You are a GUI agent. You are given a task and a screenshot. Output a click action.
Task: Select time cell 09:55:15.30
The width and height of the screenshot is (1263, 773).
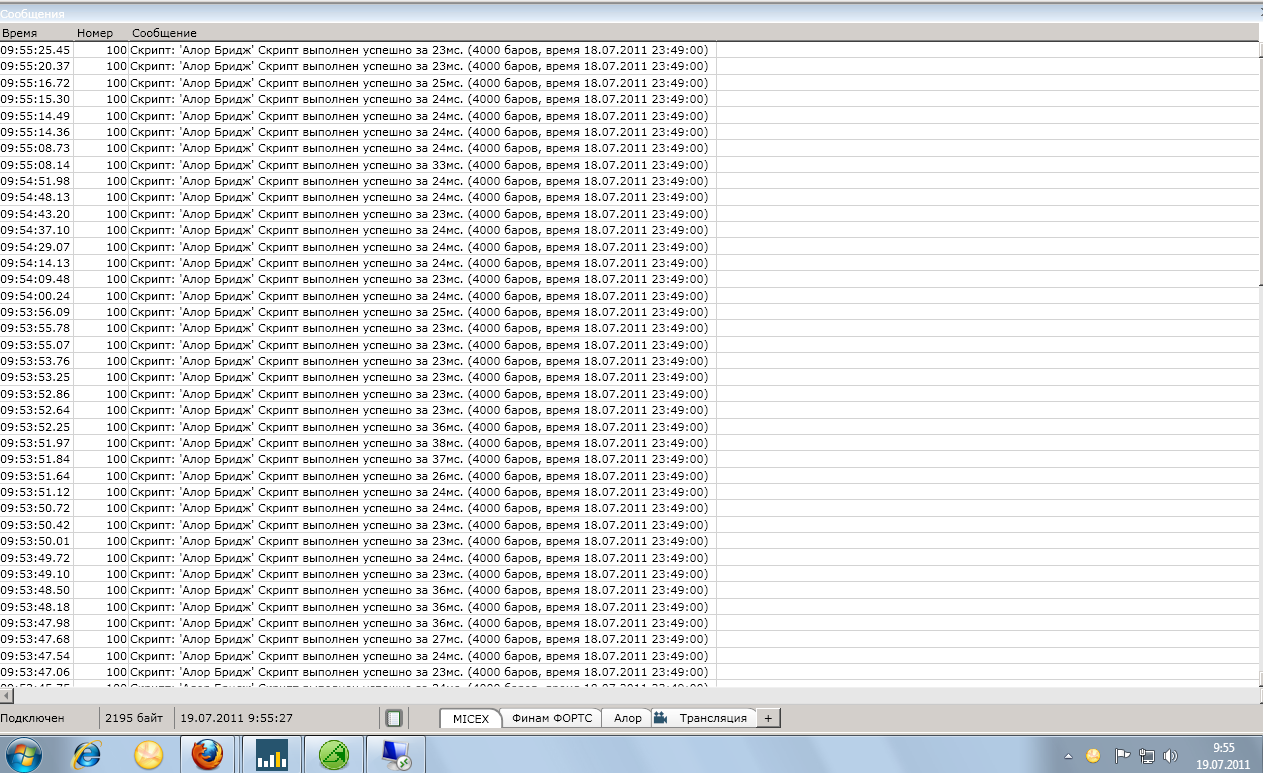coord(36,99)
